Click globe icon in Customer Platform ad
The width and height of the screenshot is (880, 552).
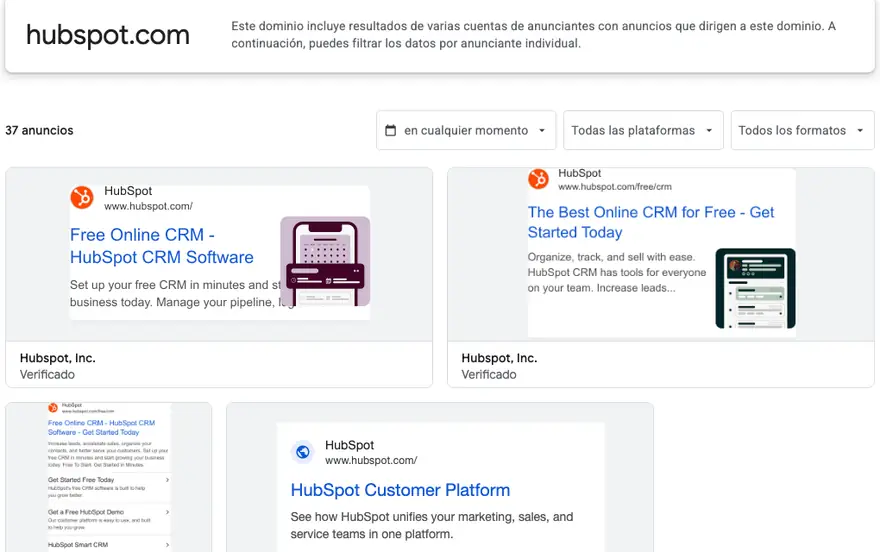[x=303, y=452]
